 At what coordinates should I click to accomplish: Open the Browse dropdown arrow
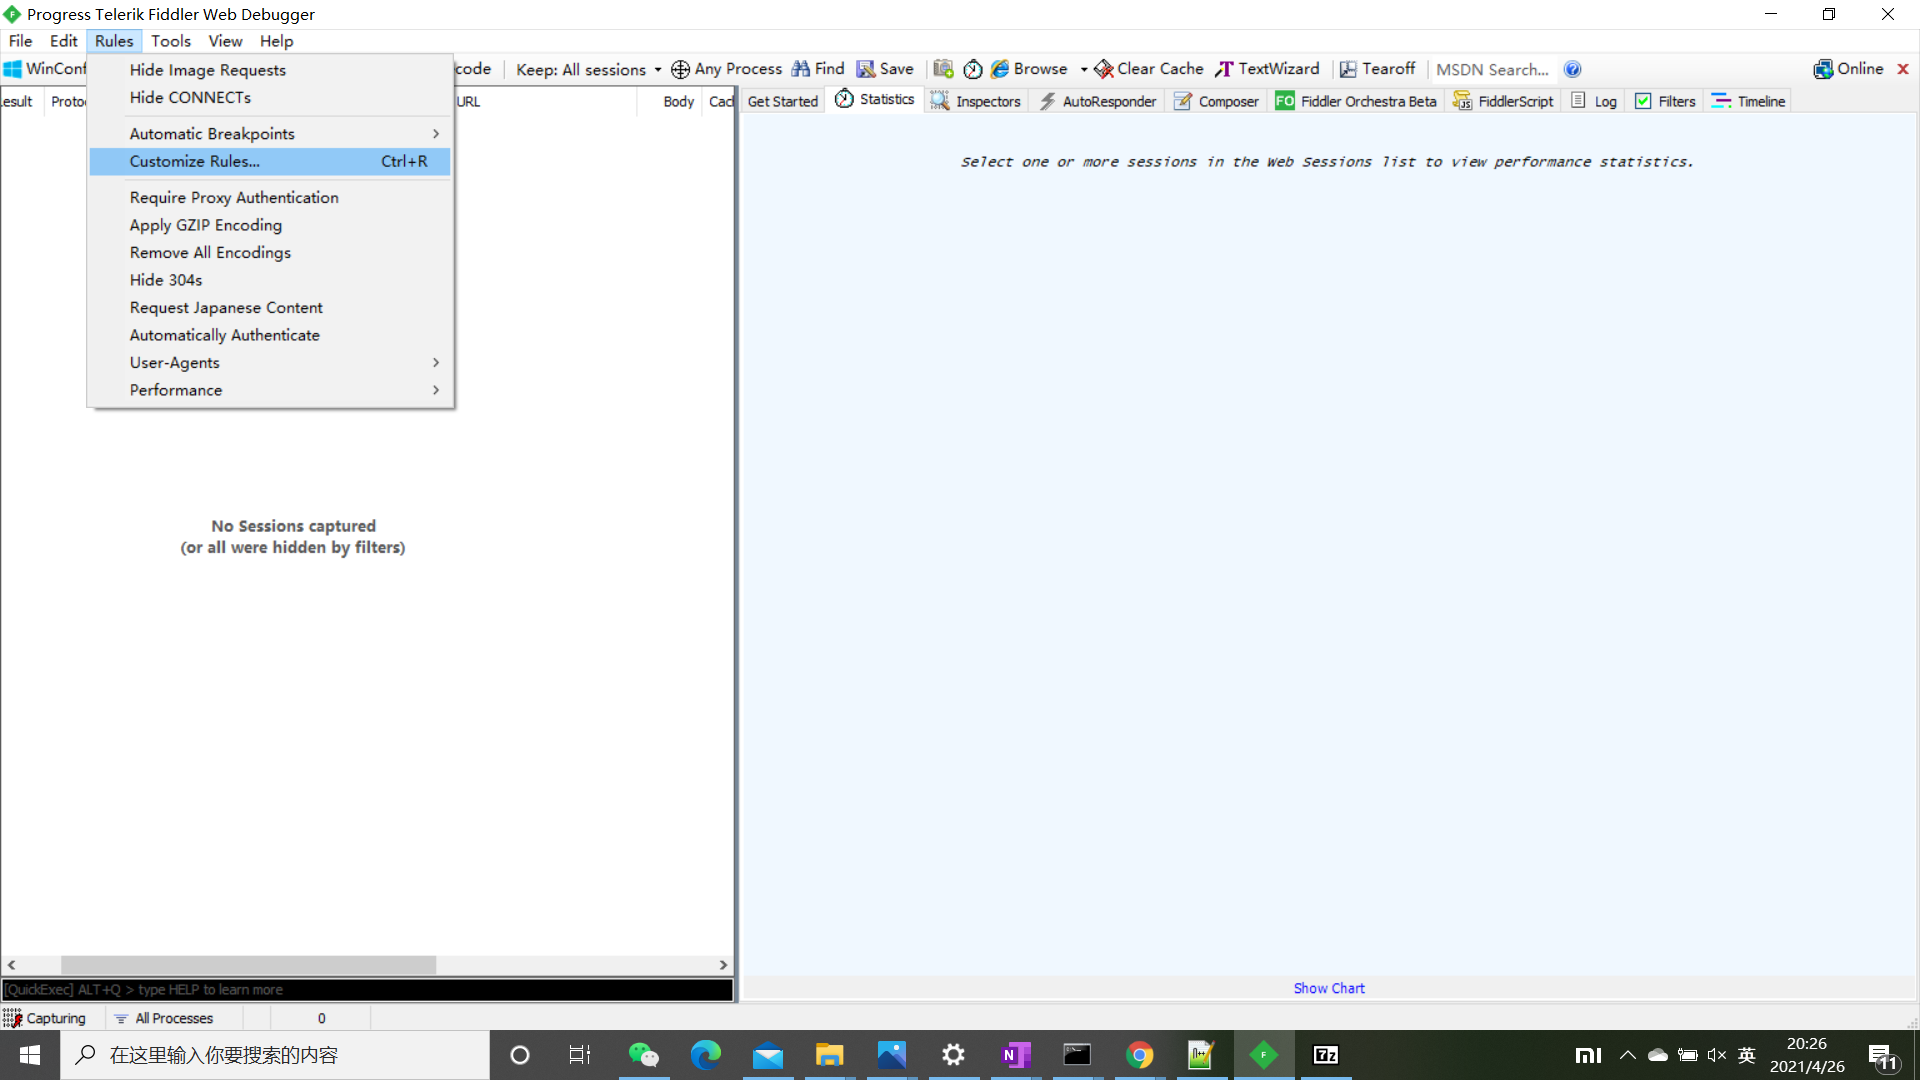tap(1084, 69)
